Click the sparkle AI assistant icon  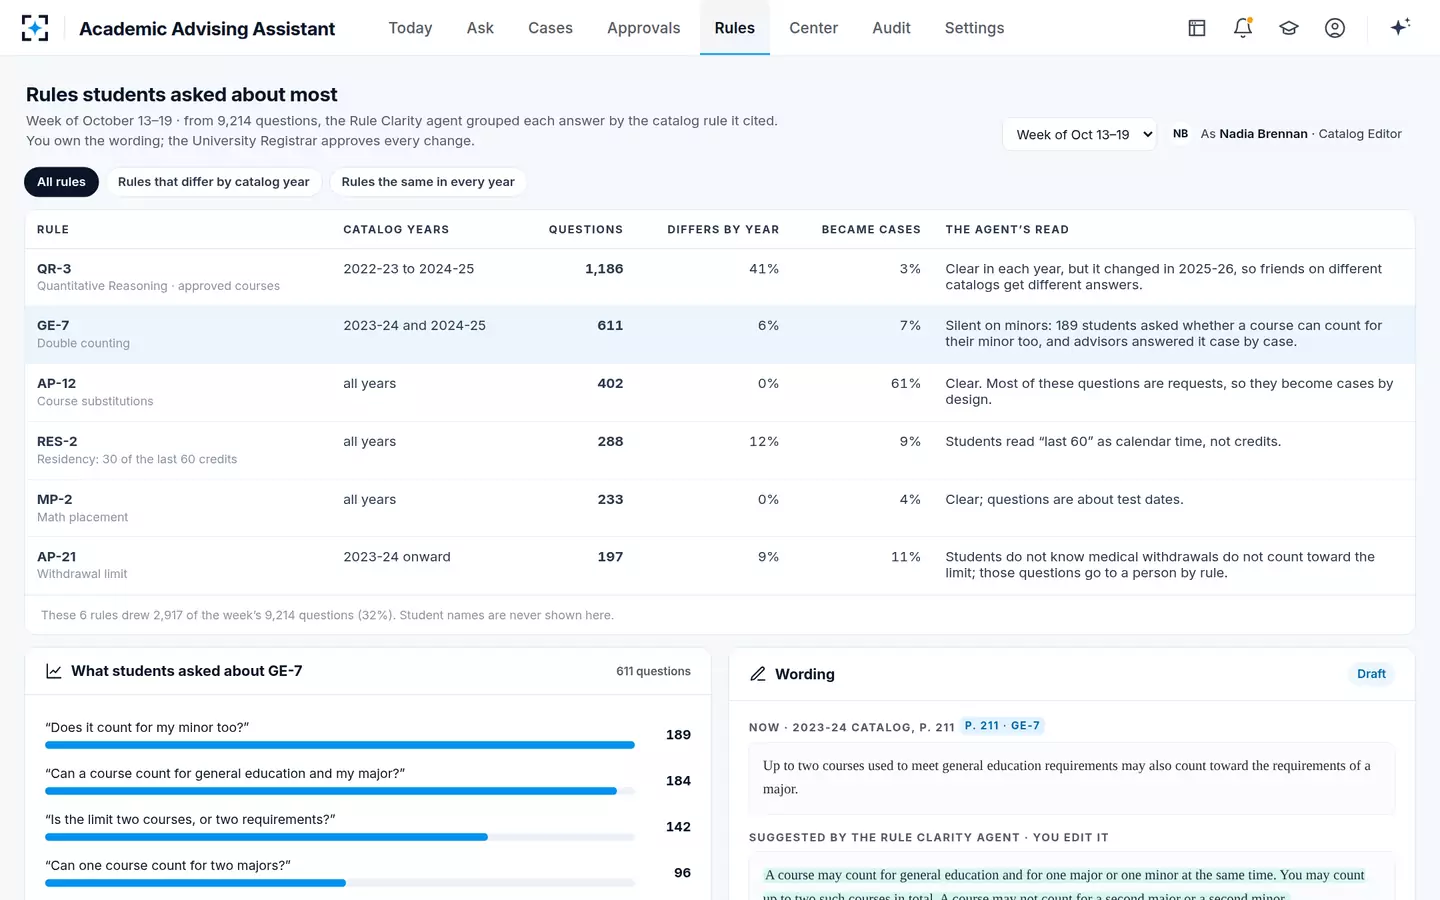1400,27
